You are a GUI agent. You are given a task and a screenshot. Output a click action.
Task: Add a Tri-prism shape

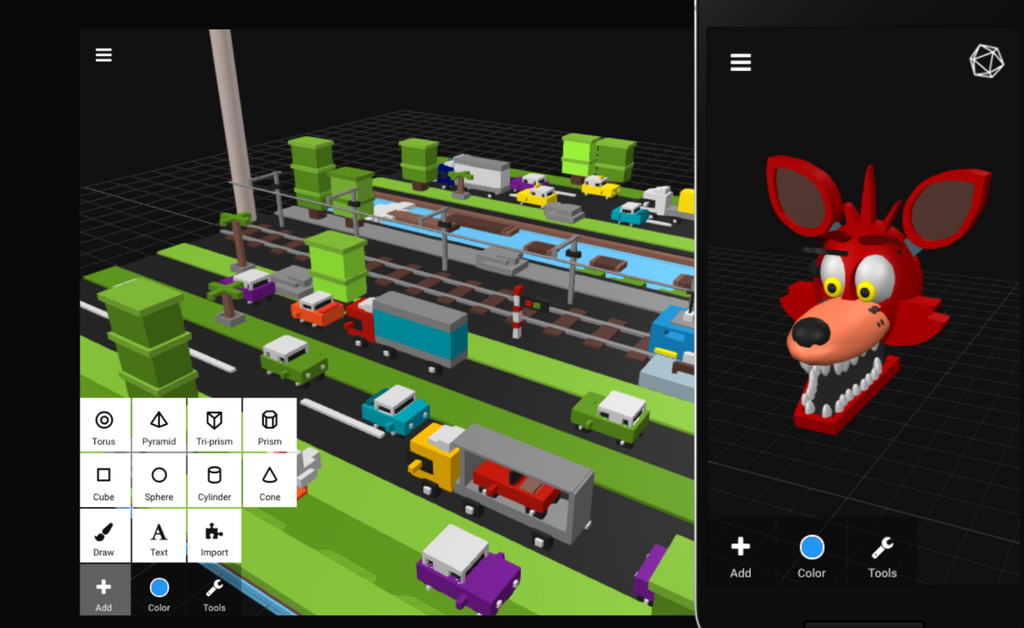(214, 426)
